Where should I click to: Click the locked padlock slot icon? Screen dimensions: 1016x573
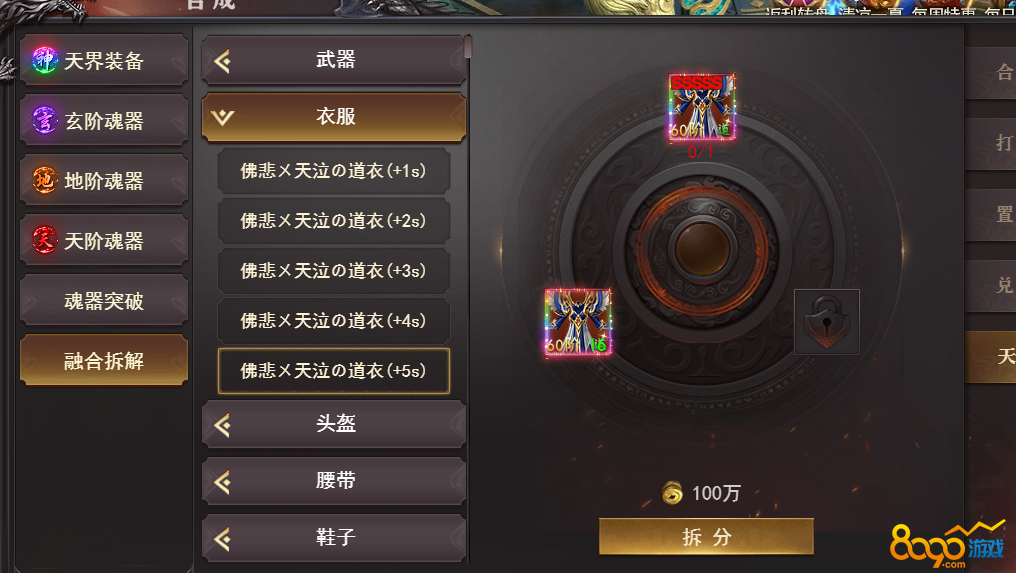(827, 322)
